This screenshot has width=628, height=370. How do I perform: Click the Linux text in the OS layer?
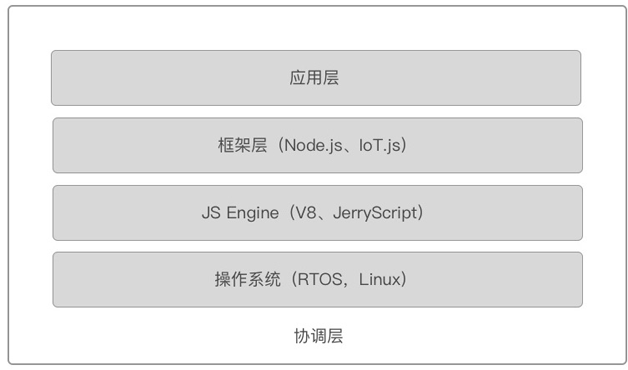click(x=380, y=280)
